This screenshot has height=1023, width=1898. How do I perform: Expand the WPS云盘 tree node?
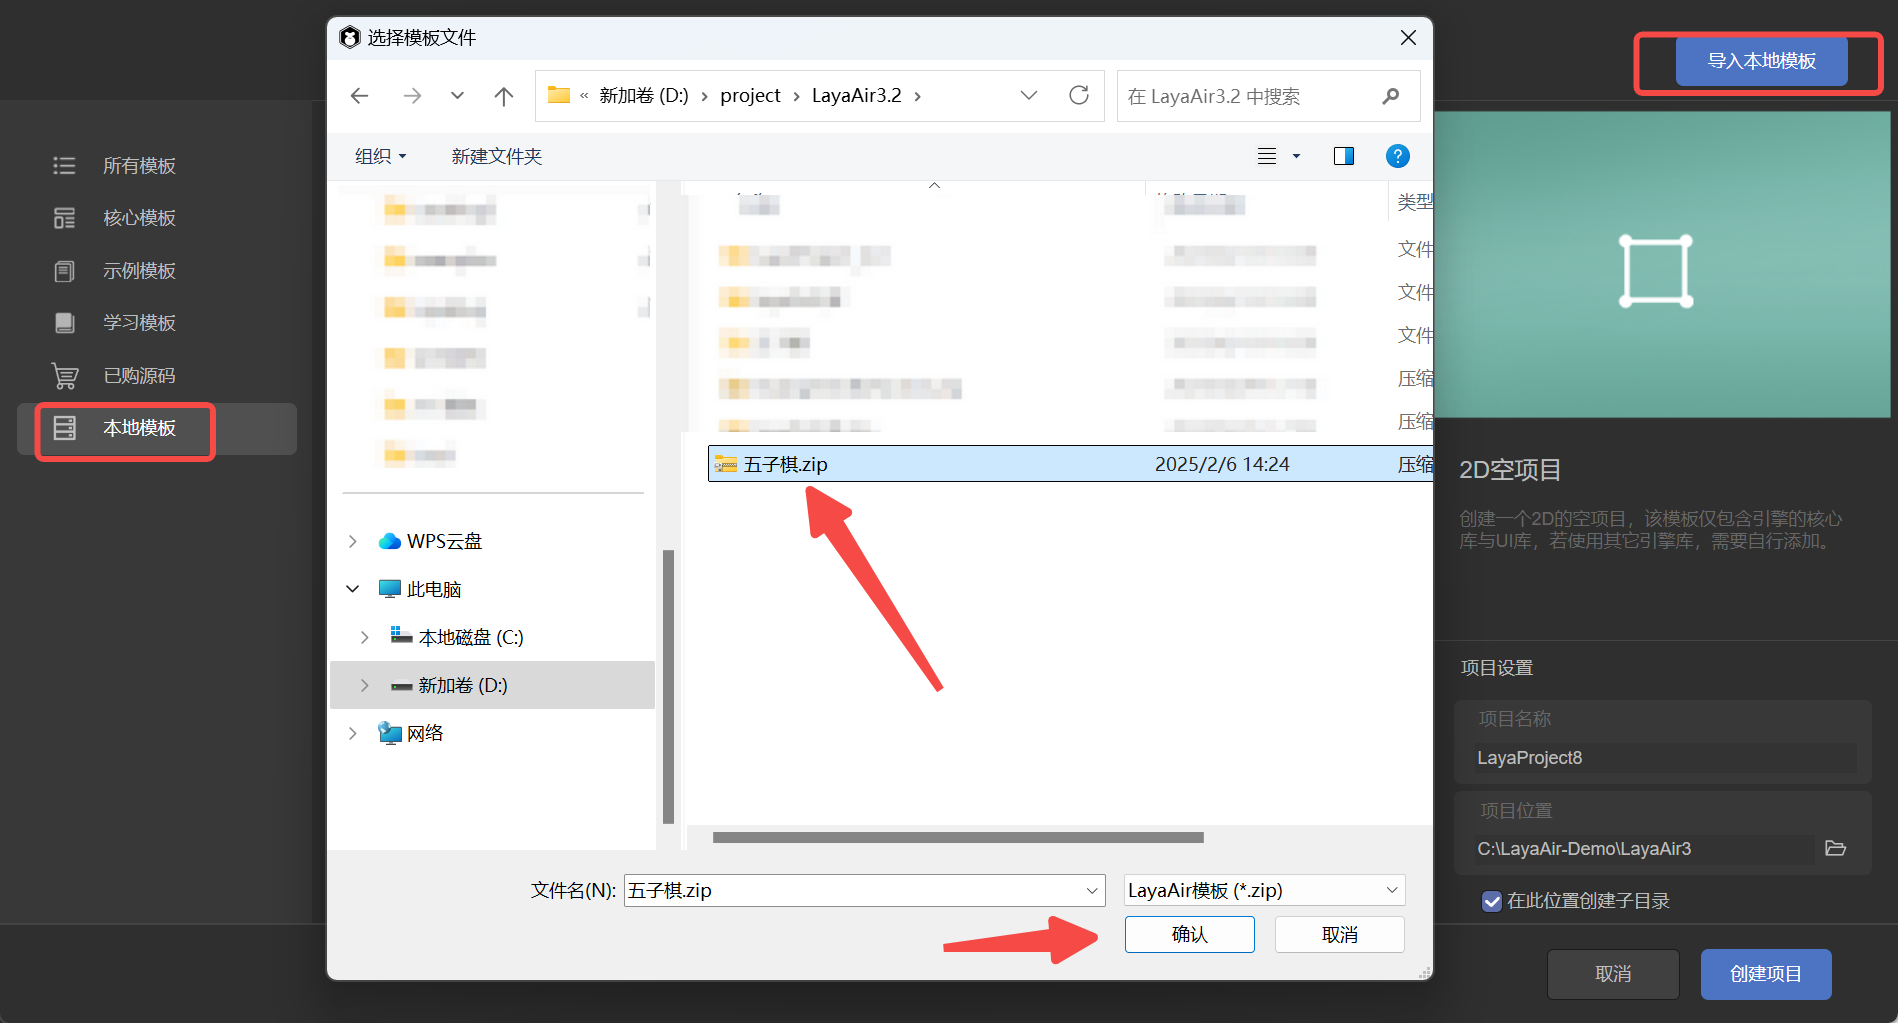point(353,541)
